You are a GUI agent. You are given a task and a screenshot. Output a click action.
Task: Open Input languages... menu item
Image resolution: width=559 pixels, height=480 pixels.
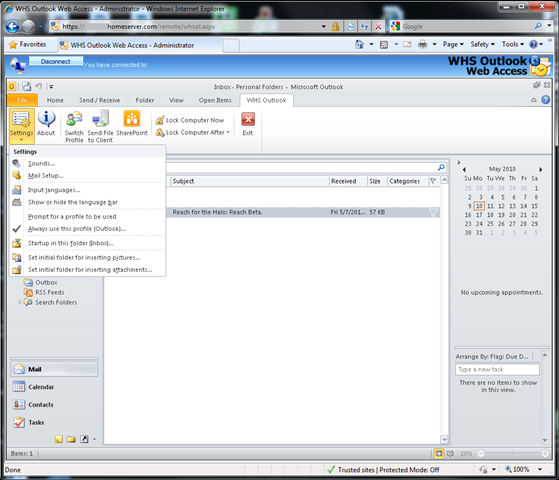click(x=88, y=190)
